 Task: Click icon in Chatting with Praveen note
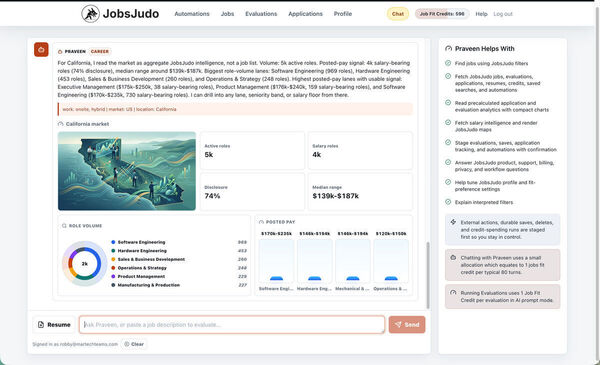453,257
